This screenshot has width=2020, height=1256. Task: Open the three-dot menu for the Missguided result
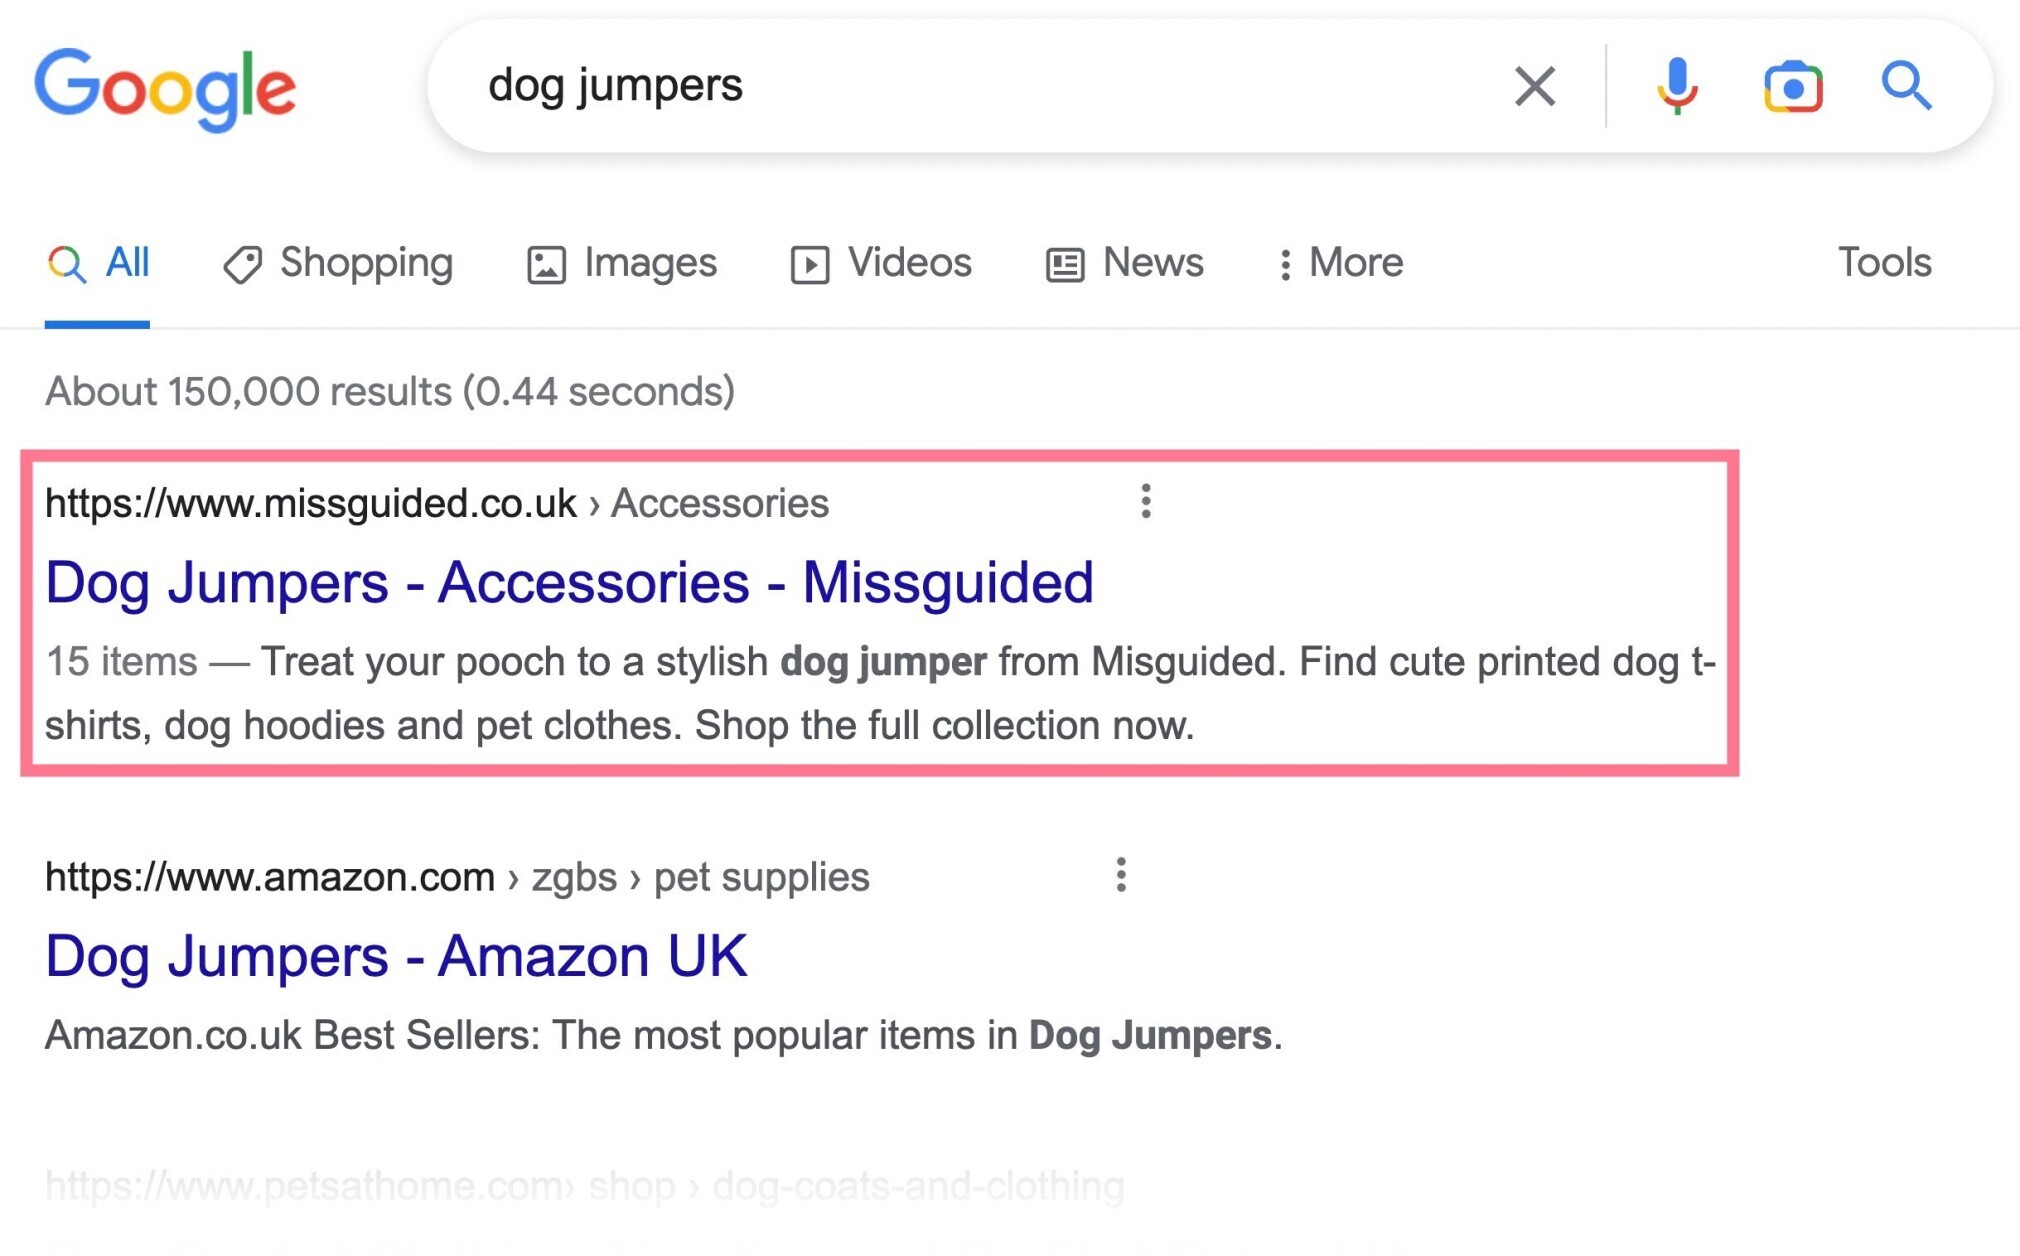tap(1146, 501)
